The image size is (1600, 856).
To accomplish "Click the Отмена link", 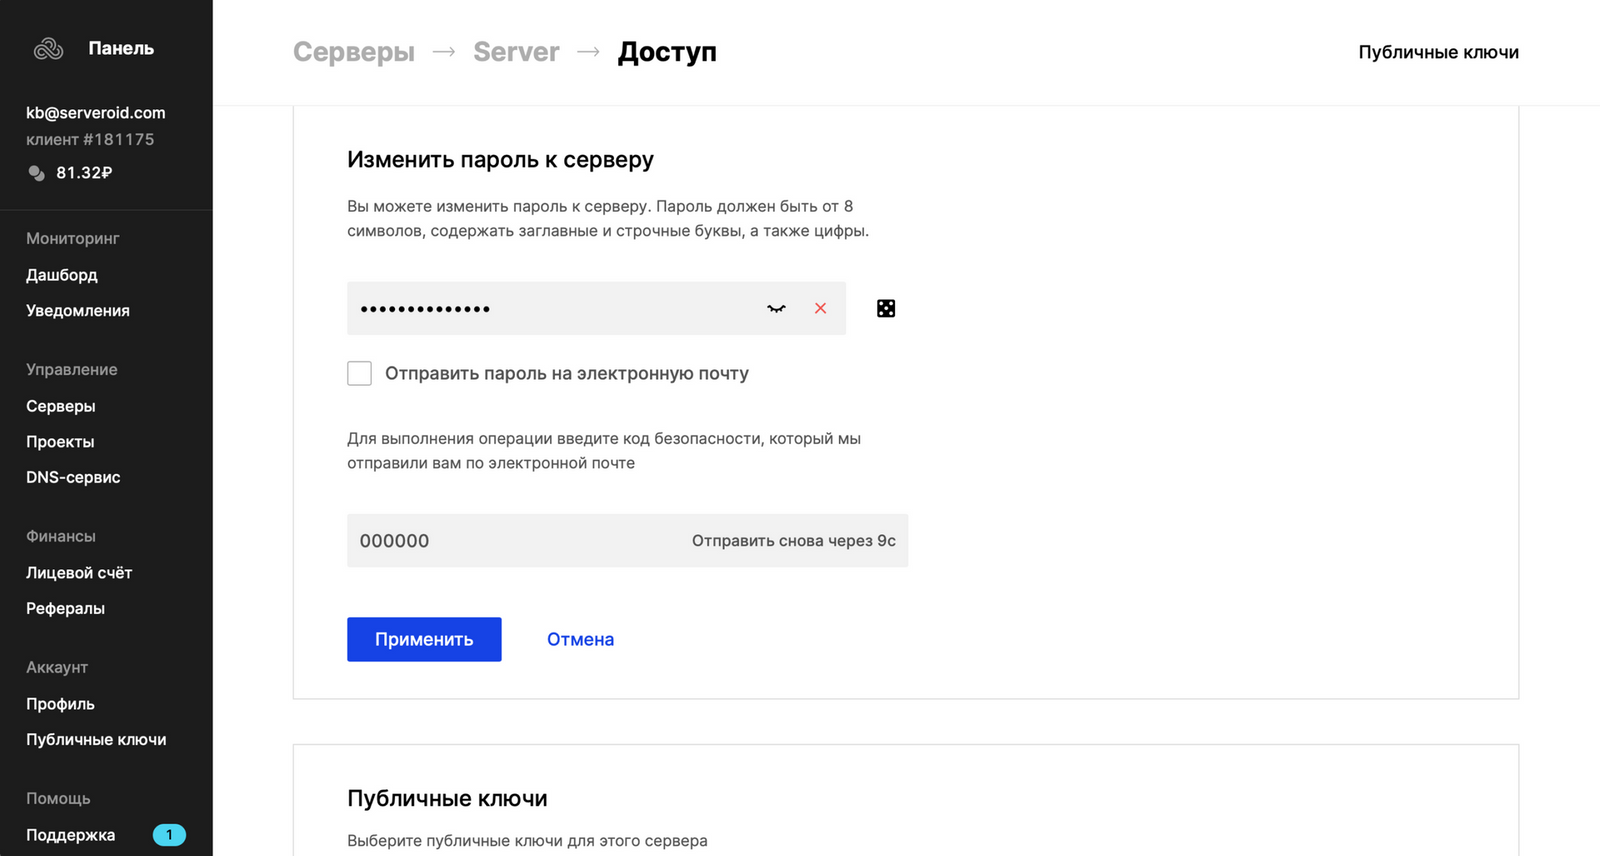I will 580,639.
